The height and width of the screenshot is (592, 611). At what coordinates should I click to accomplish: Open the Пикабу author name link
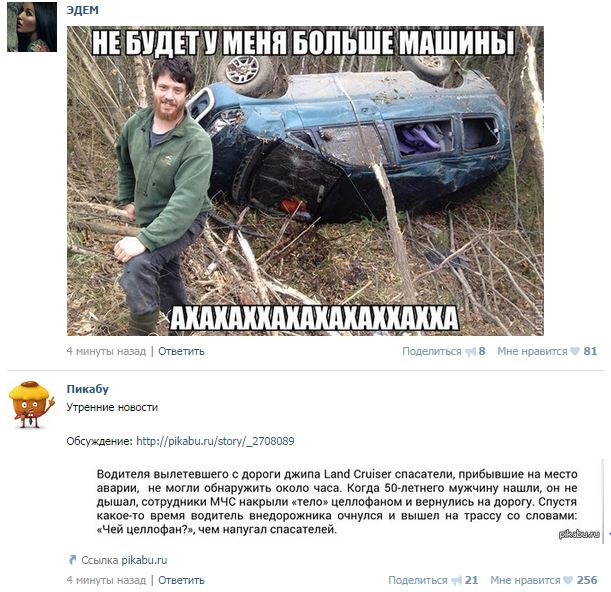pyautogui.click(x=88, y=389)
